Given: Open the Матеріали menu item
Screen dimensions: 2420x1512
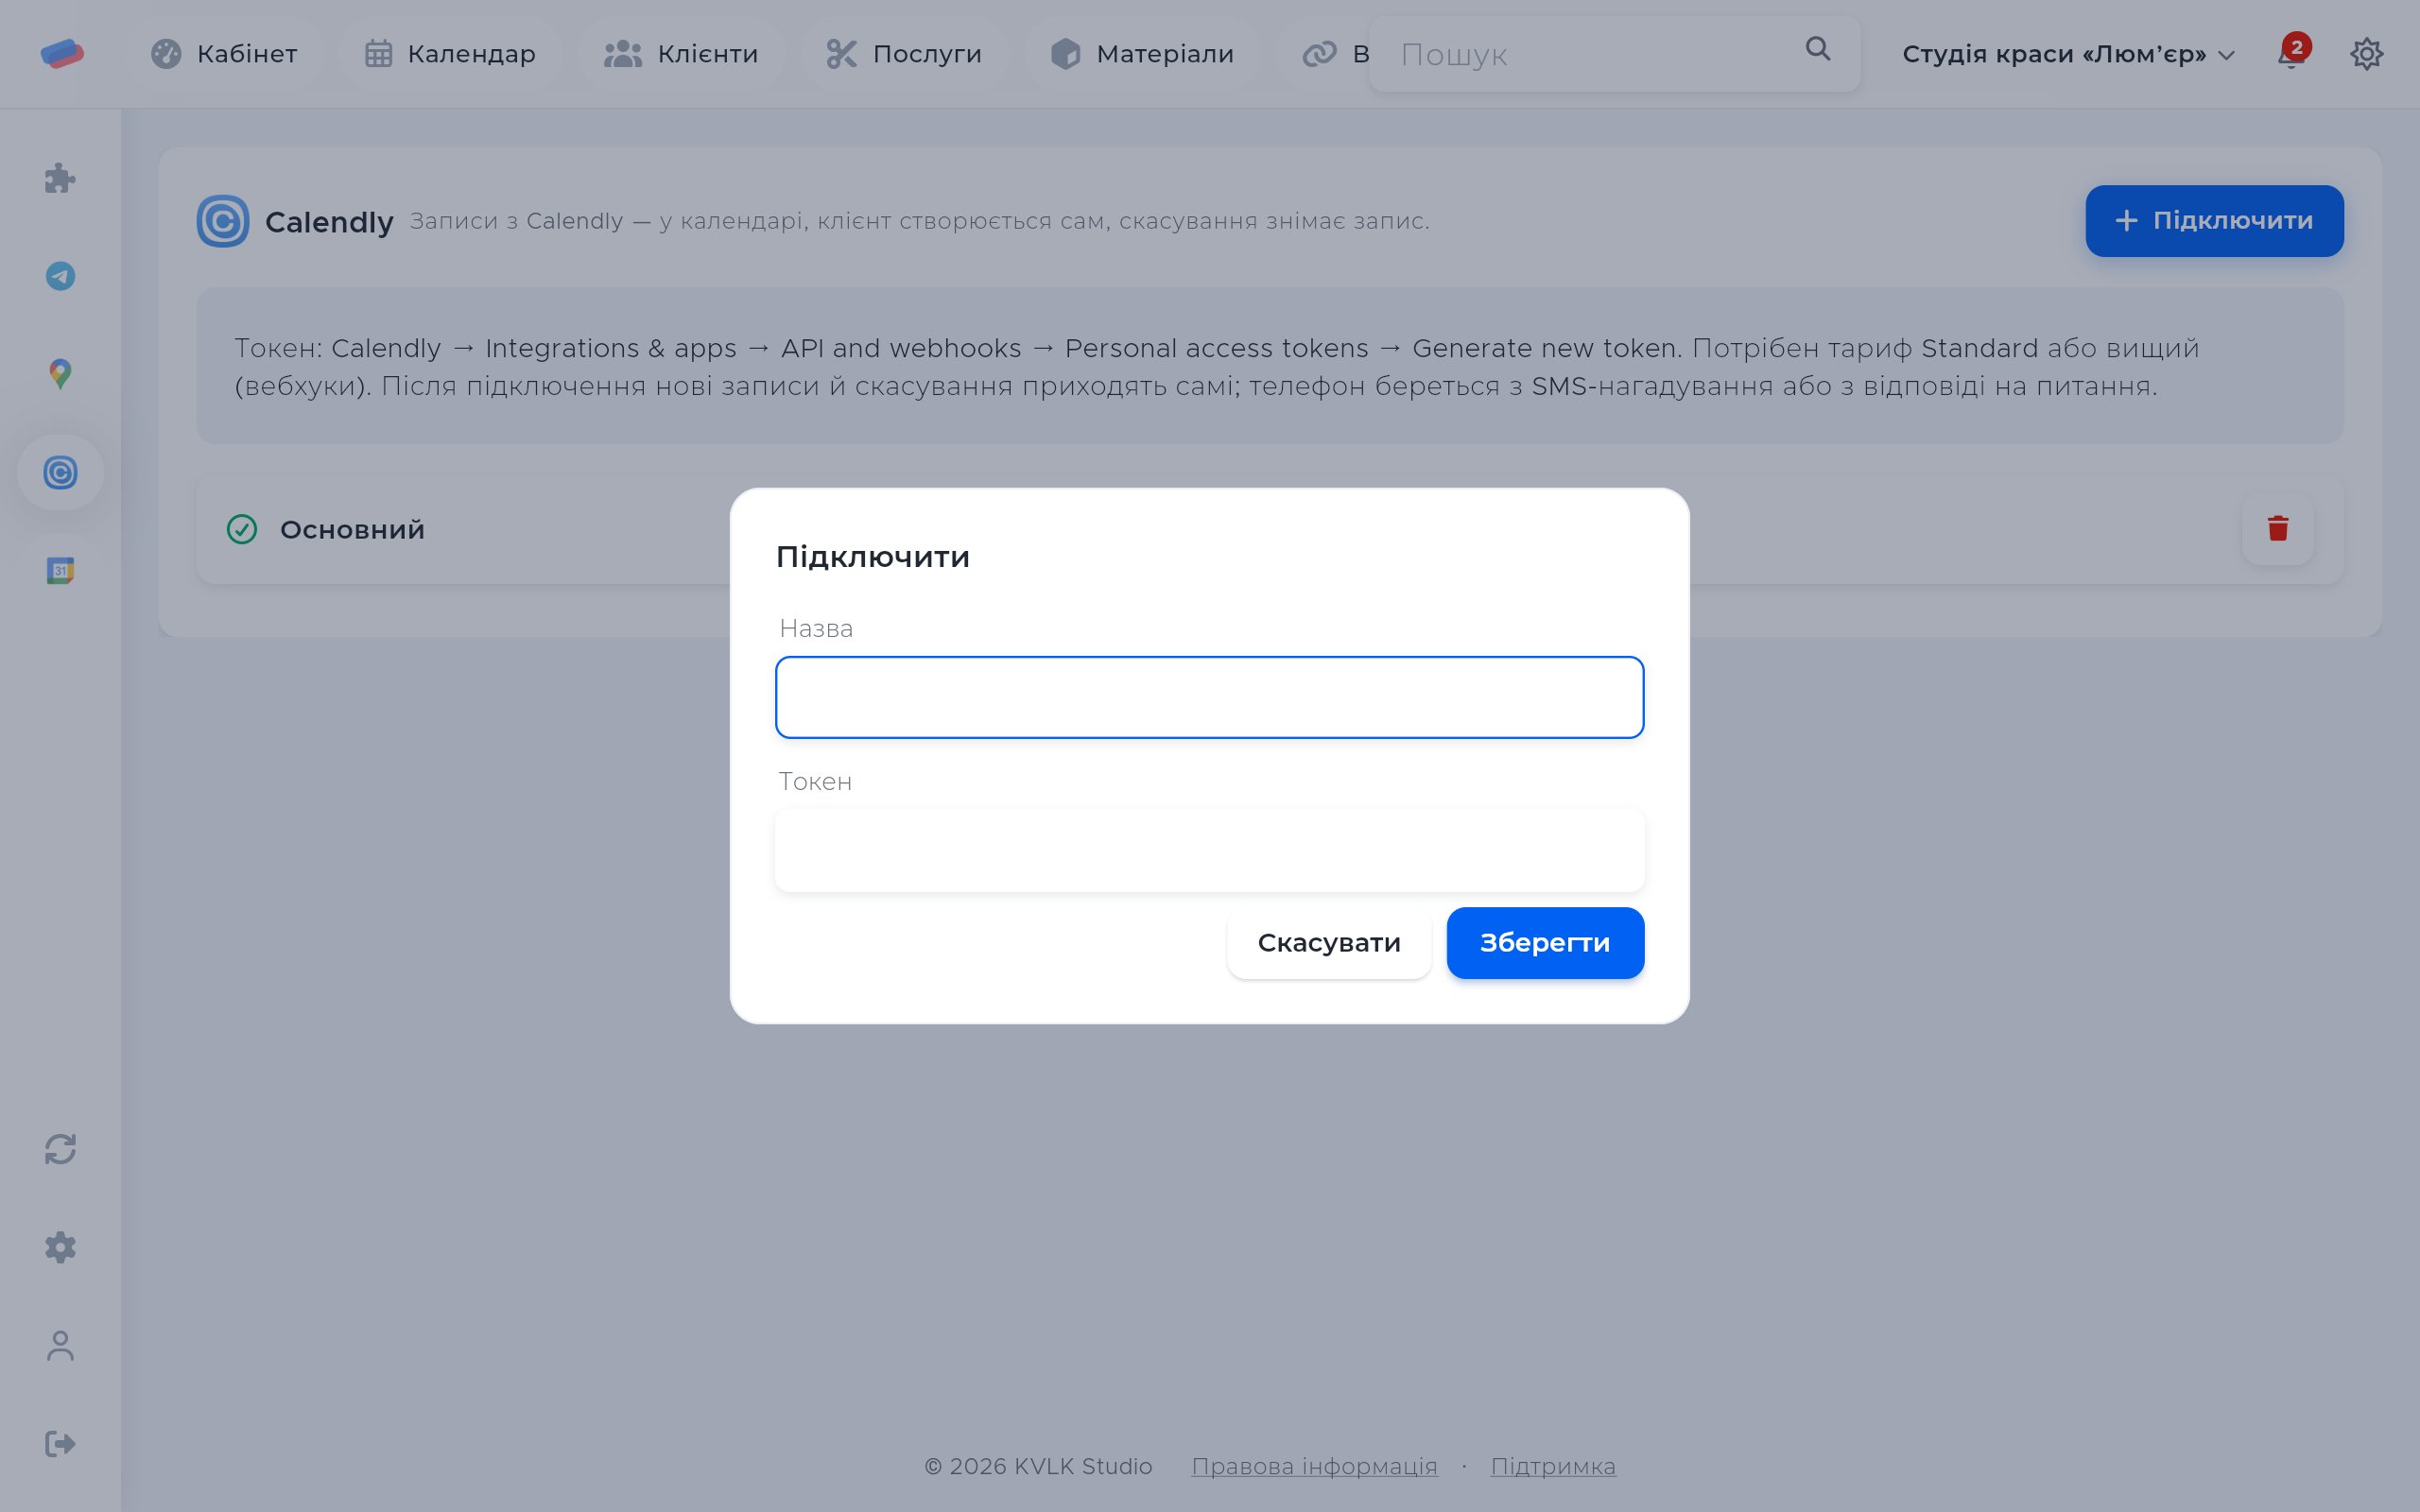Looking at the screenshot, I should click(1142, 54).
